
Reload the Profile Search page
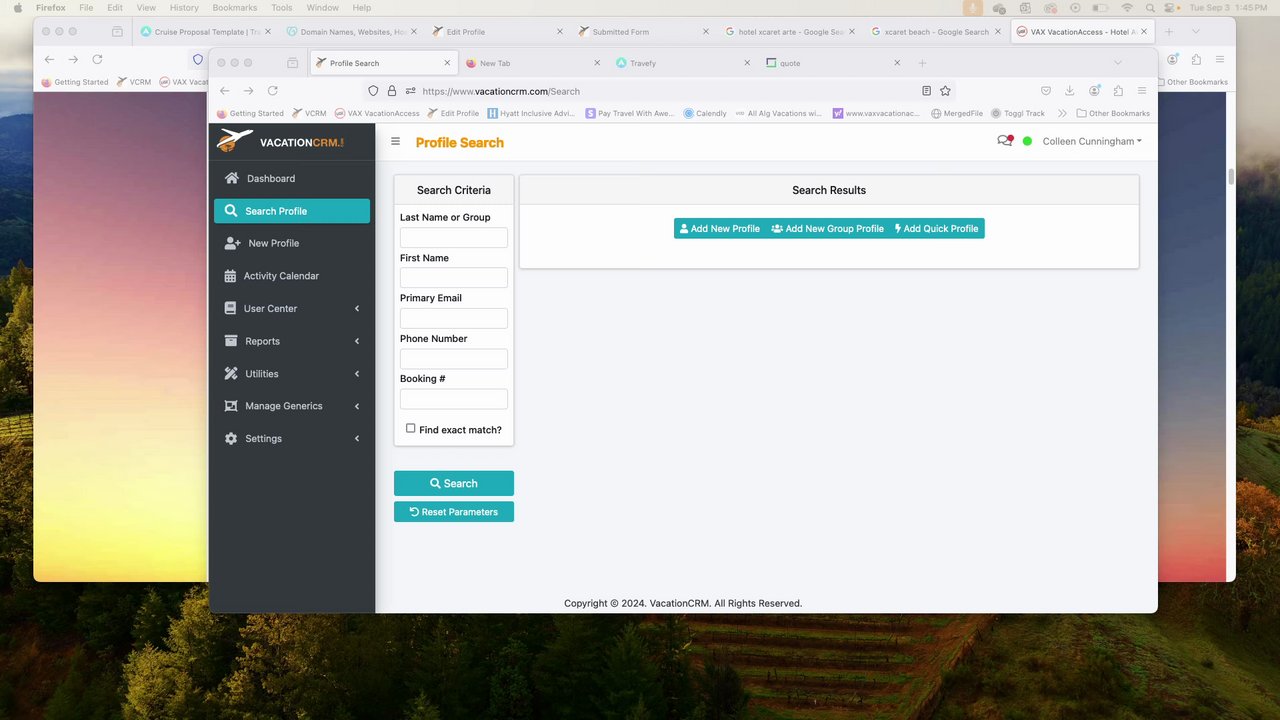(x=272, y=91)
